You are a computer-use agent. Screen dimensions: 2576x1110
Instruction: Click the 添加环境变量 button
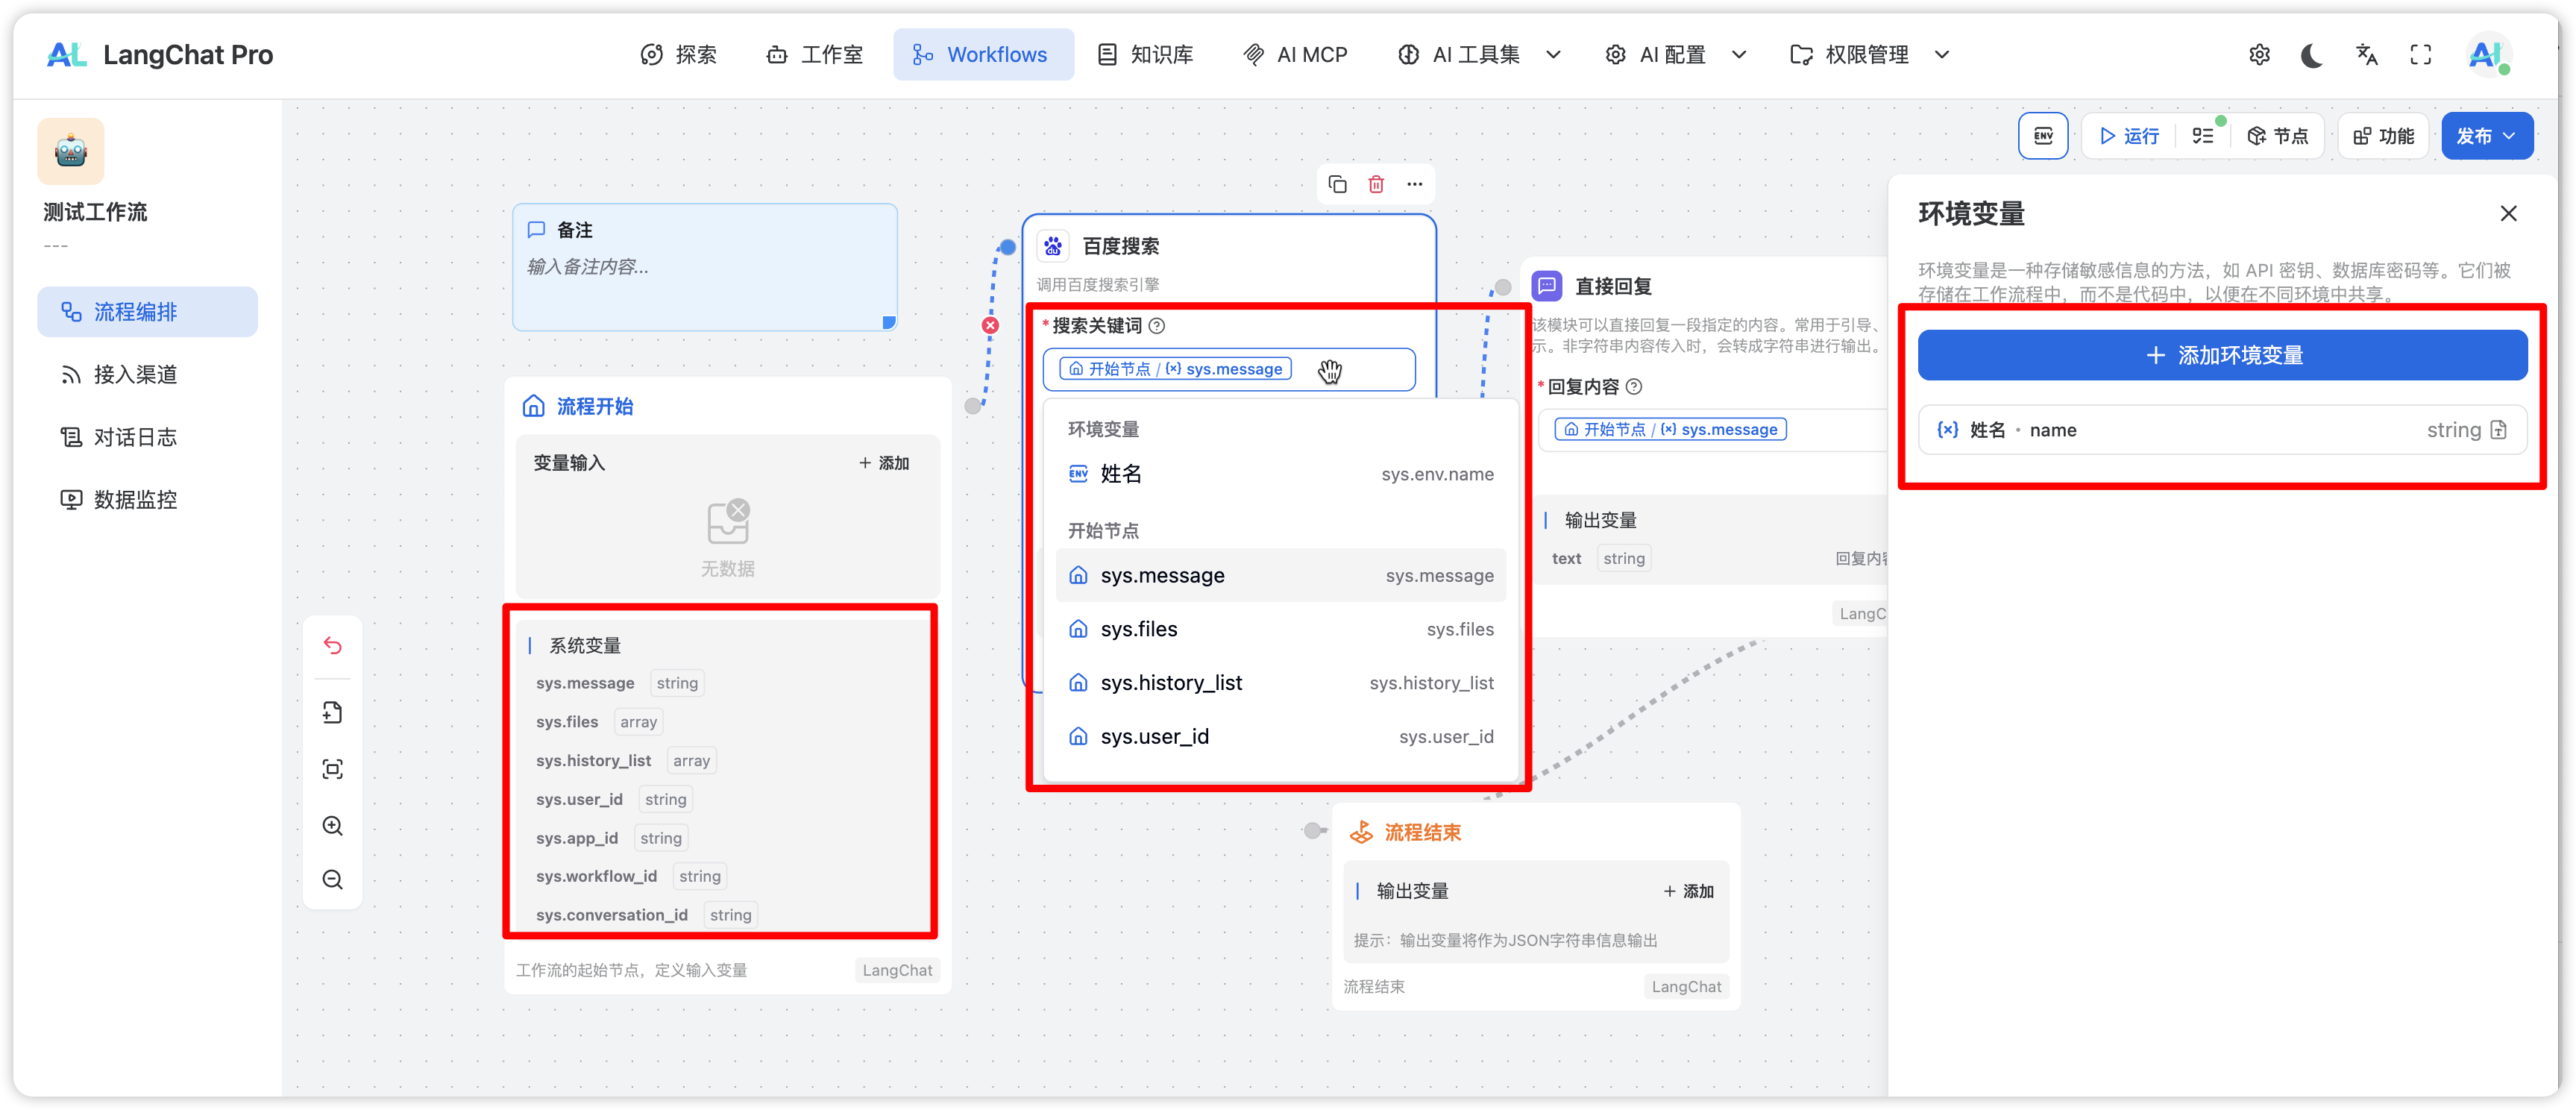click(2222, 356)
